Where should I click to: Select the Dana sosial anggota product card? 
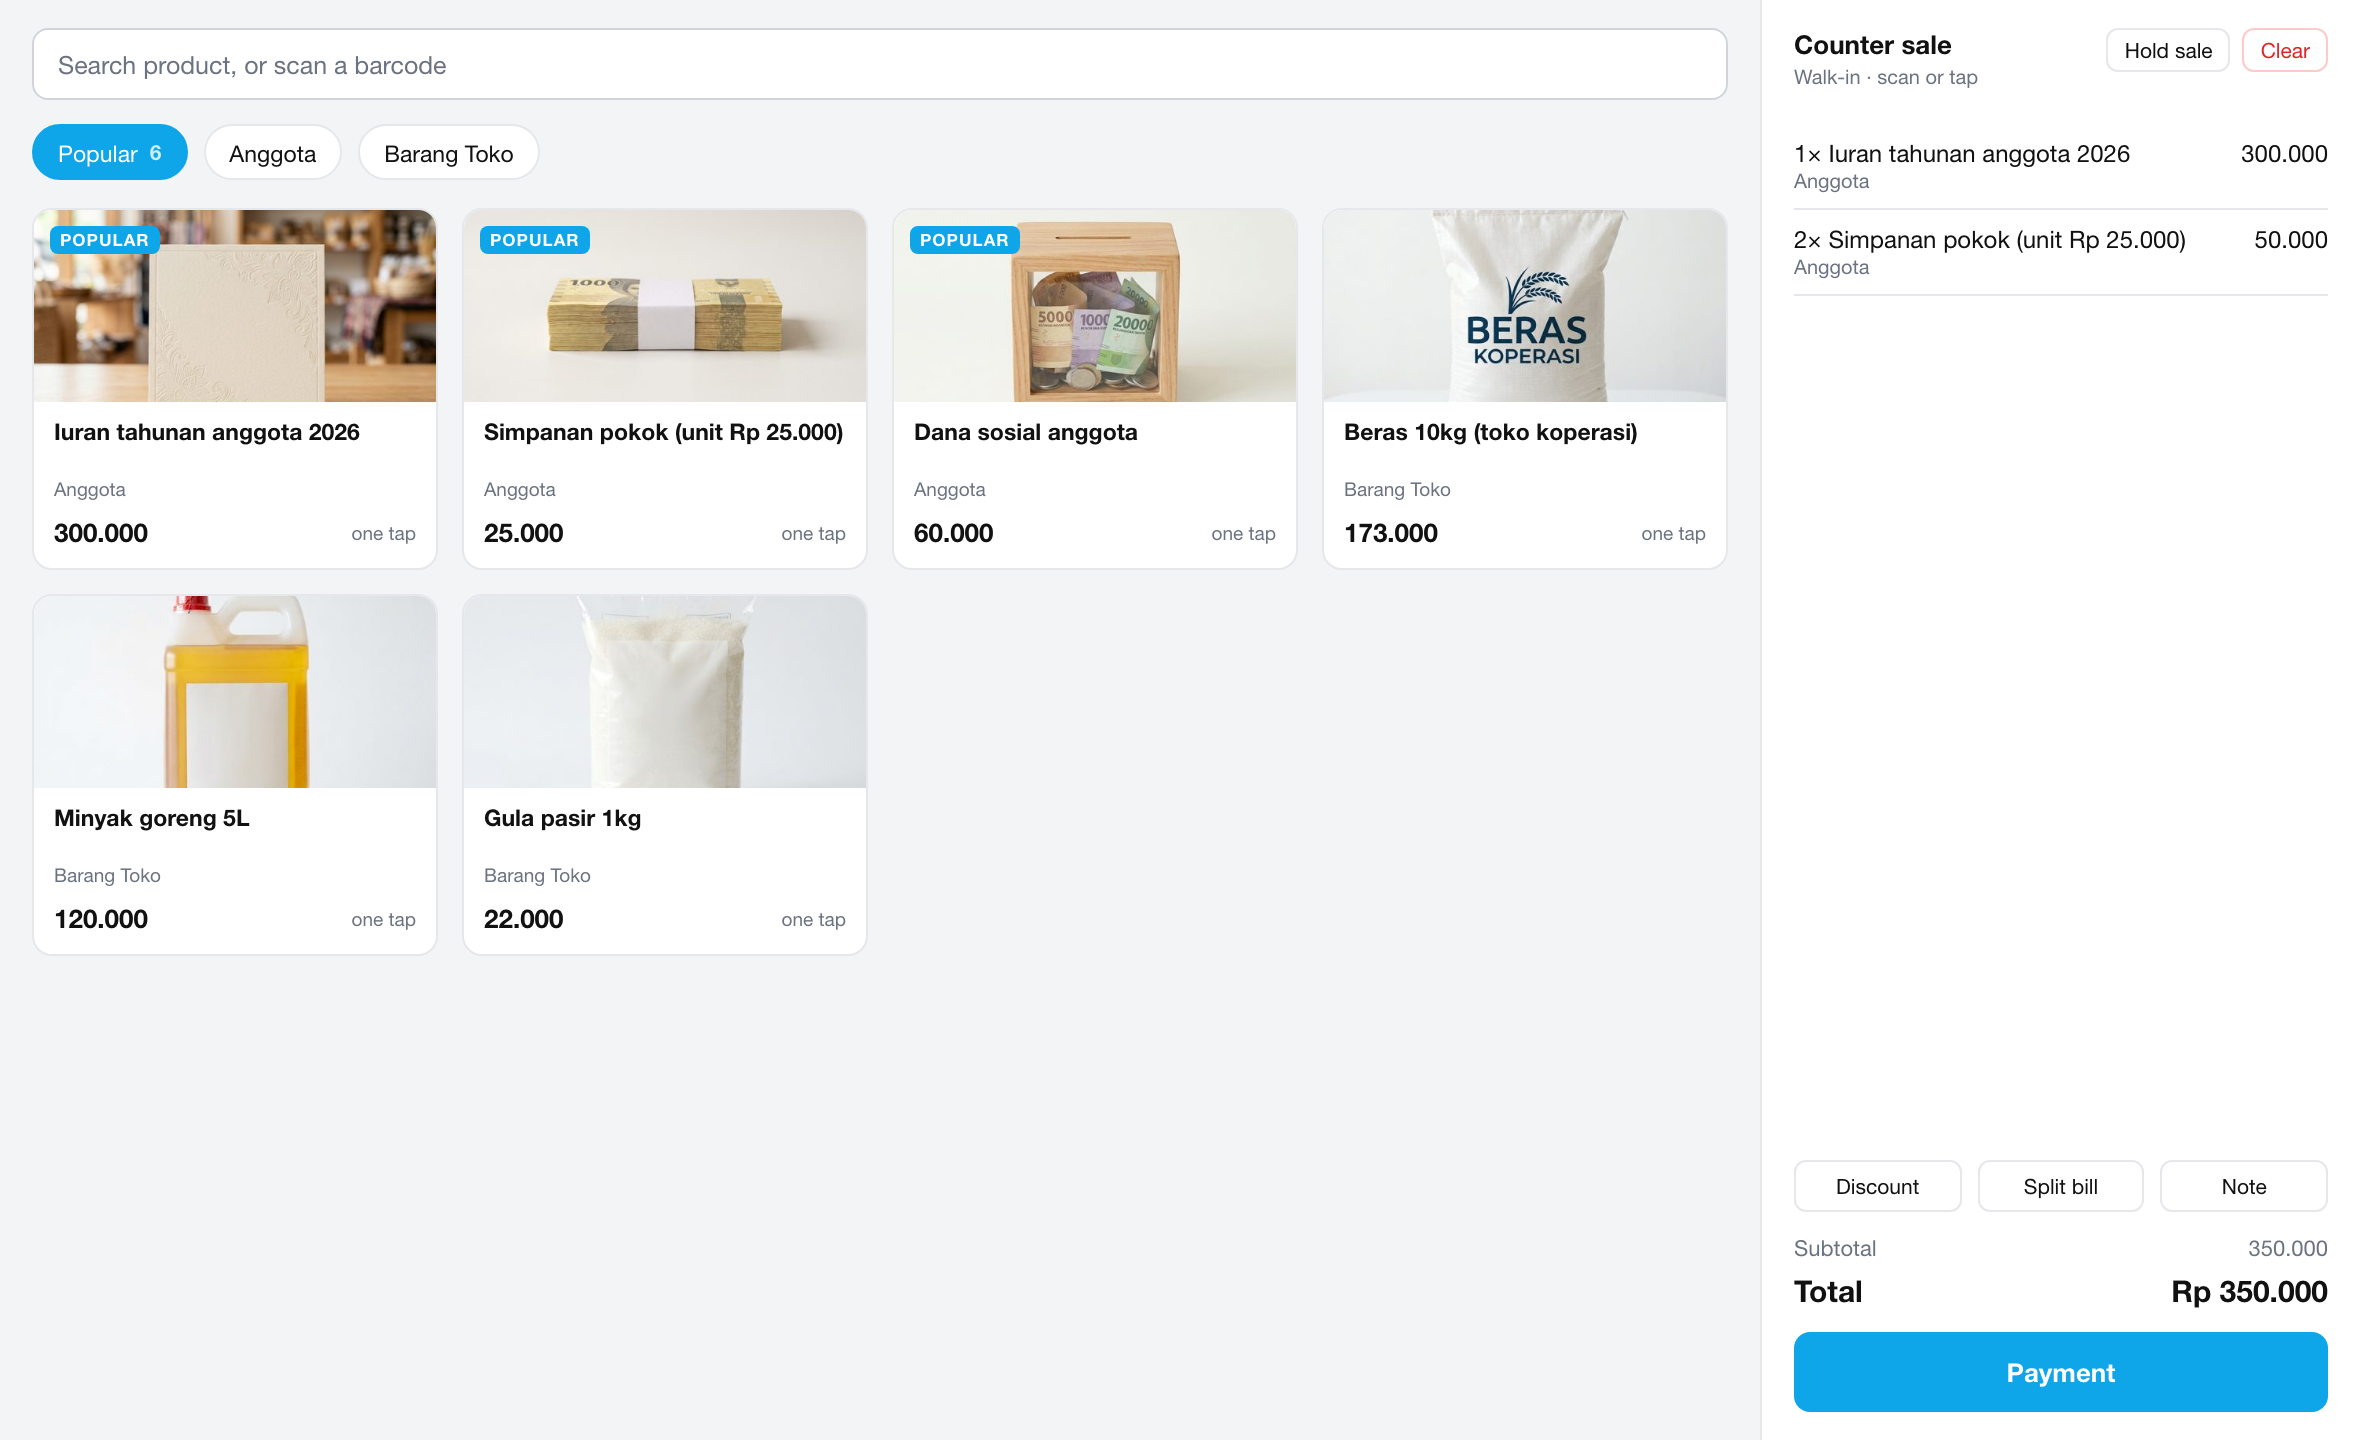[x=1095, y=389]
